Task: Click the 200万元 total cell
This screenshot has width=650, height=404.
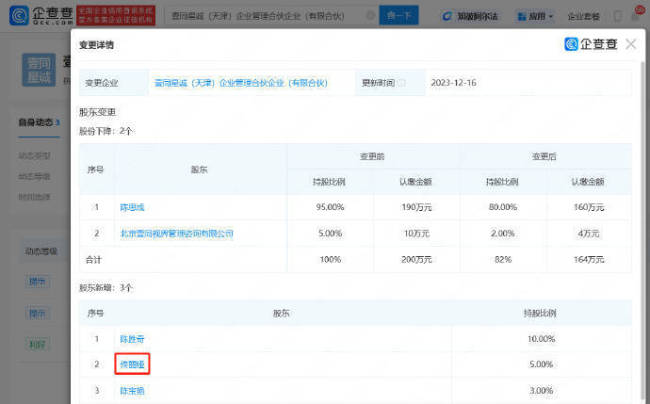Action: click(416, 260)
